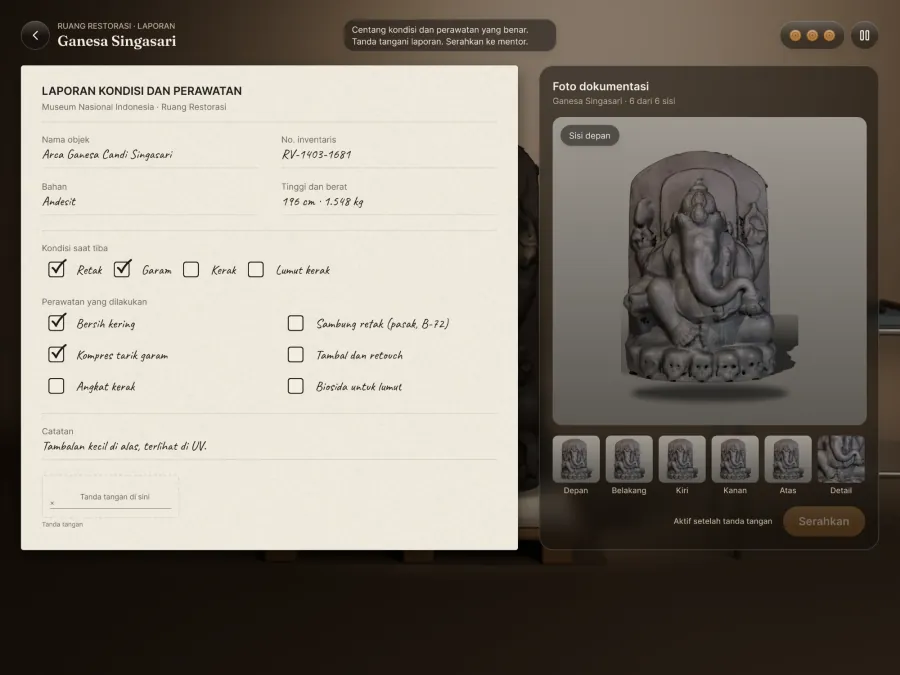Click the Serahkan submit button

click(x=824, y=521)
